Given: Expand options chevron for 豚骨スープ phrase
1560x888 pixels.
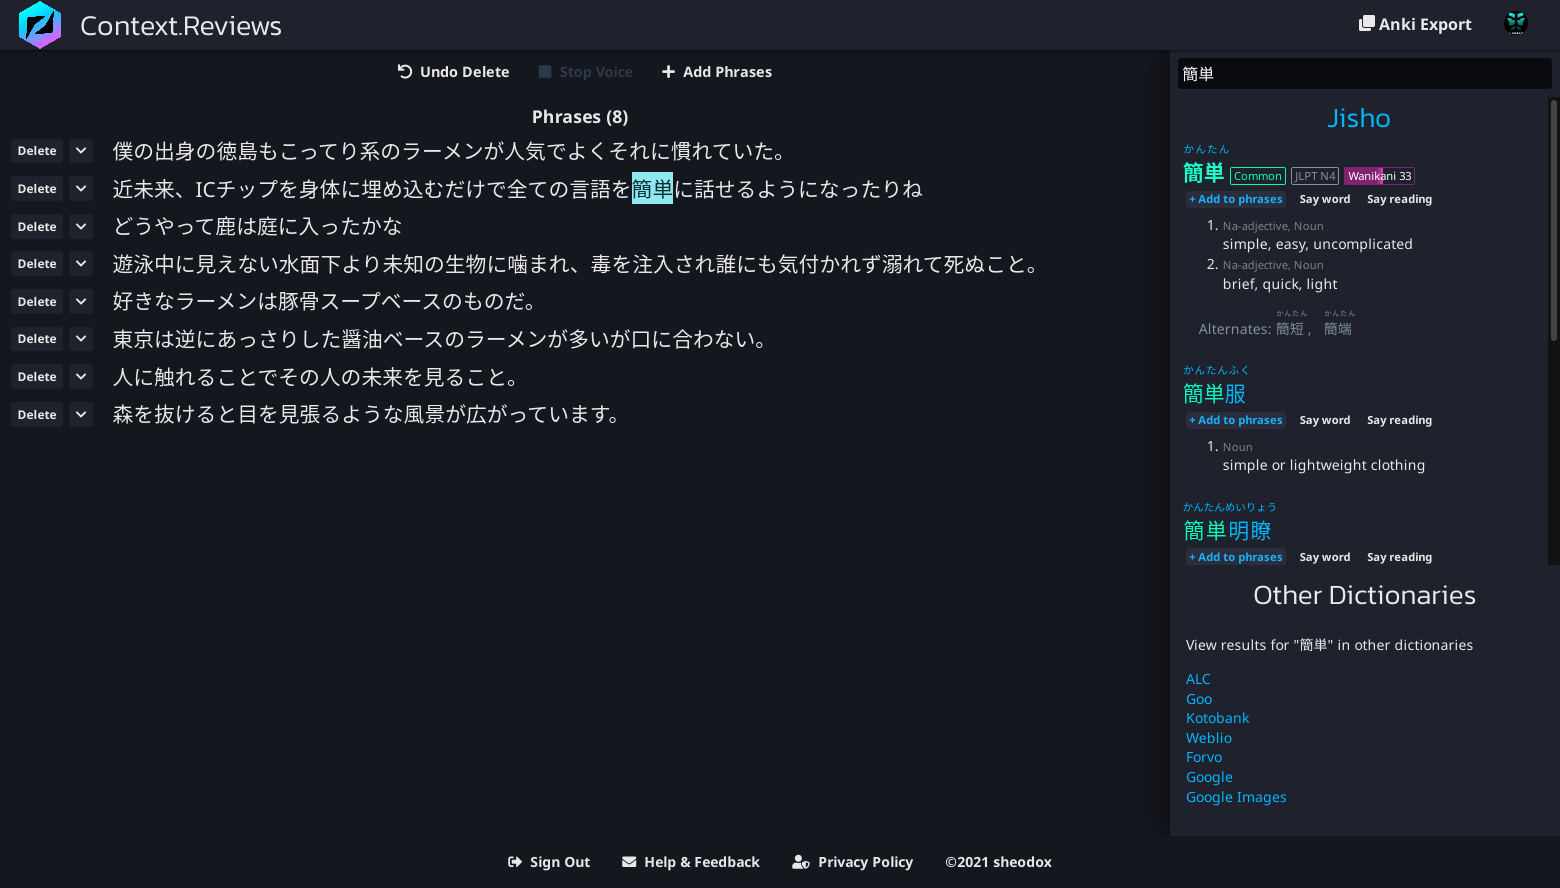Looking at the screenshot, I should pyautogui.click(x=81, y=302).
